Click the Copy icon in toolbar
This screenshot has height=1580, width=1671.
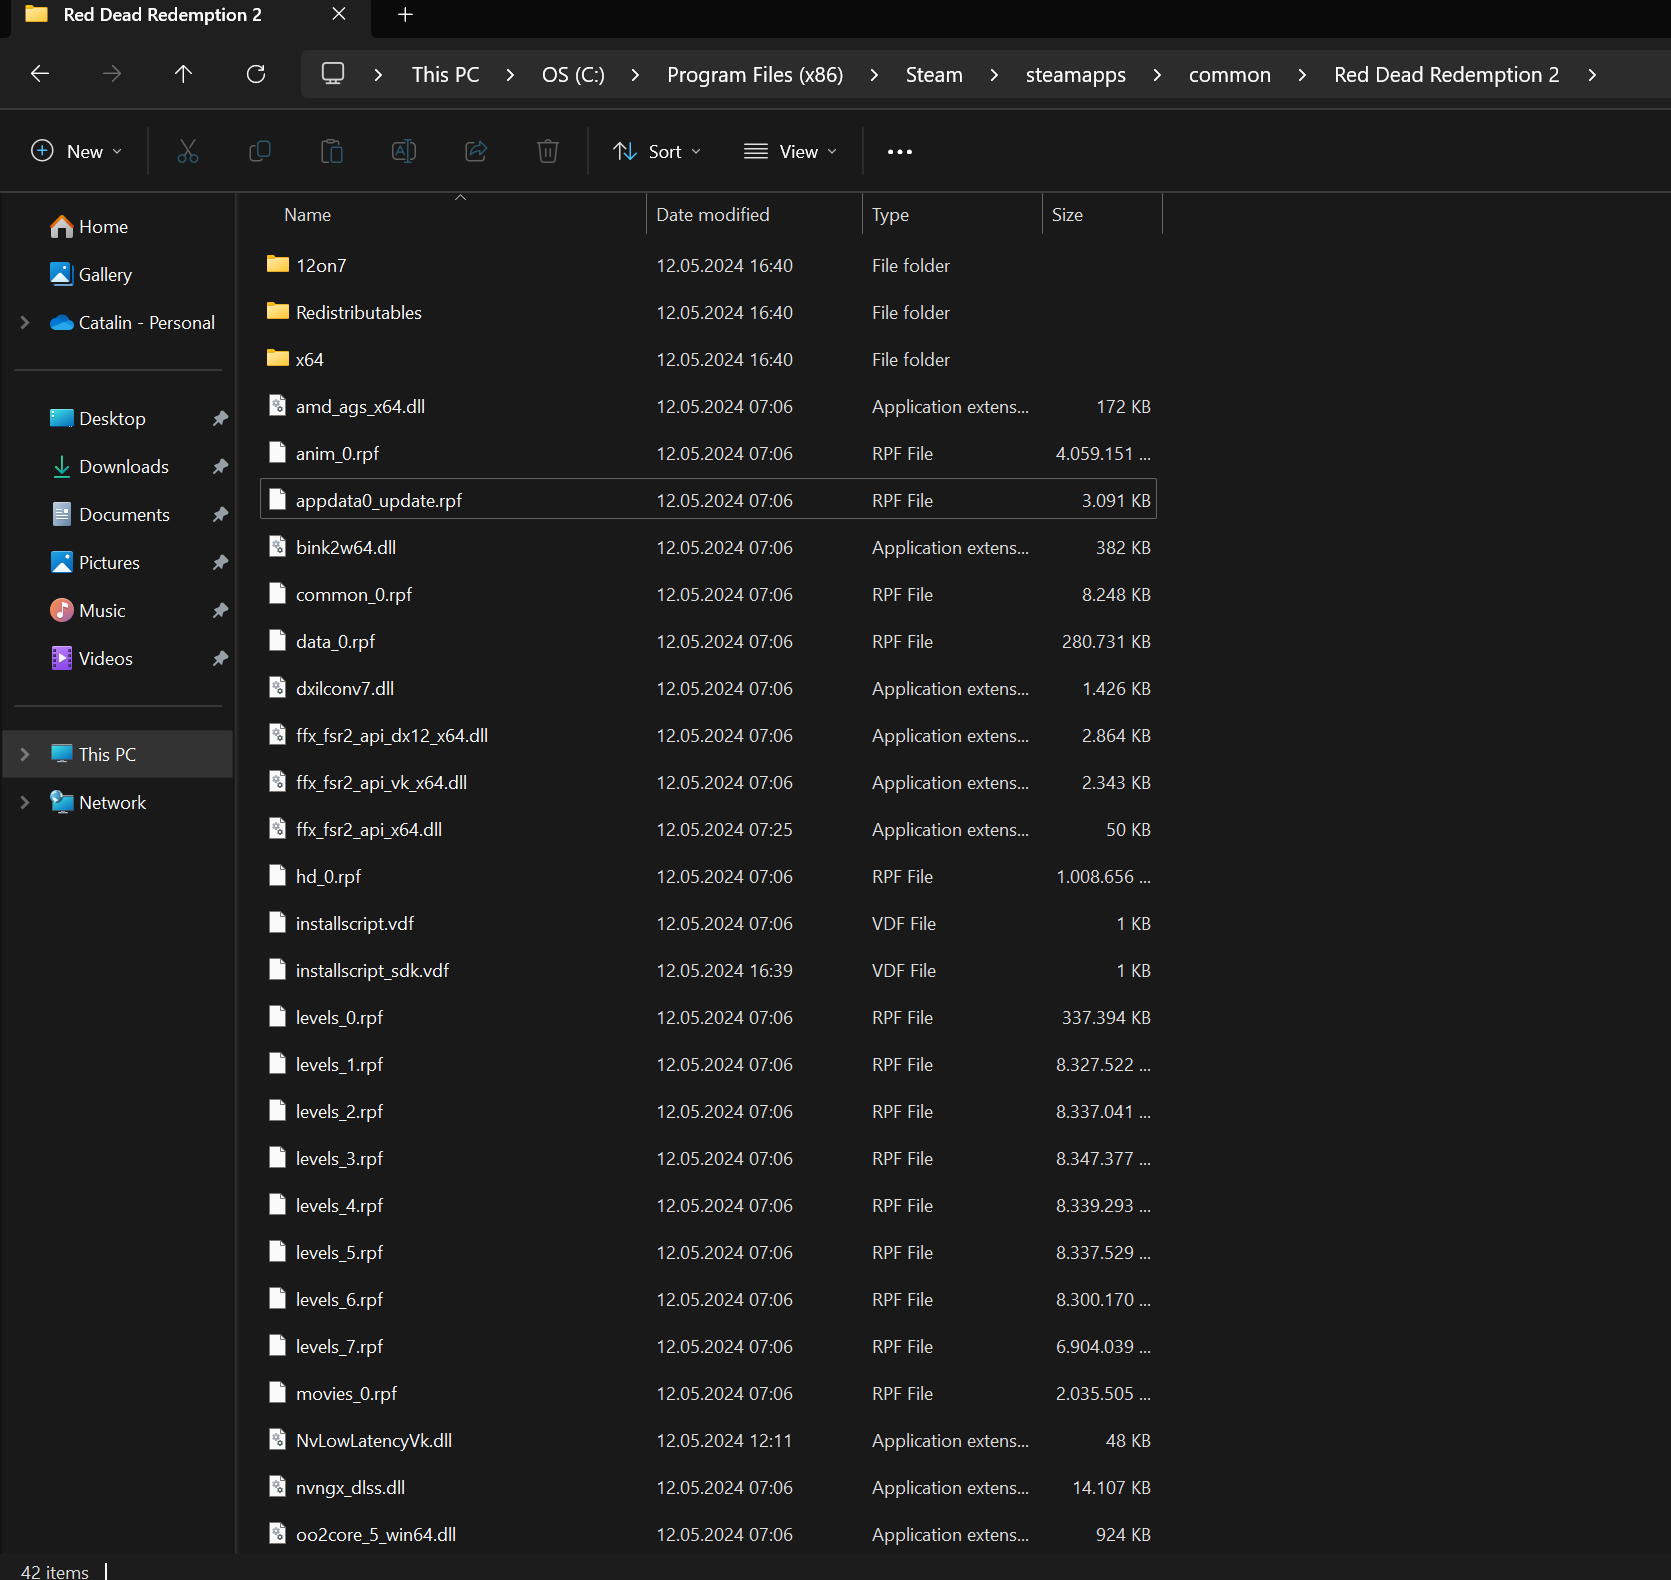pyautogui.click(x=260, y=151)
